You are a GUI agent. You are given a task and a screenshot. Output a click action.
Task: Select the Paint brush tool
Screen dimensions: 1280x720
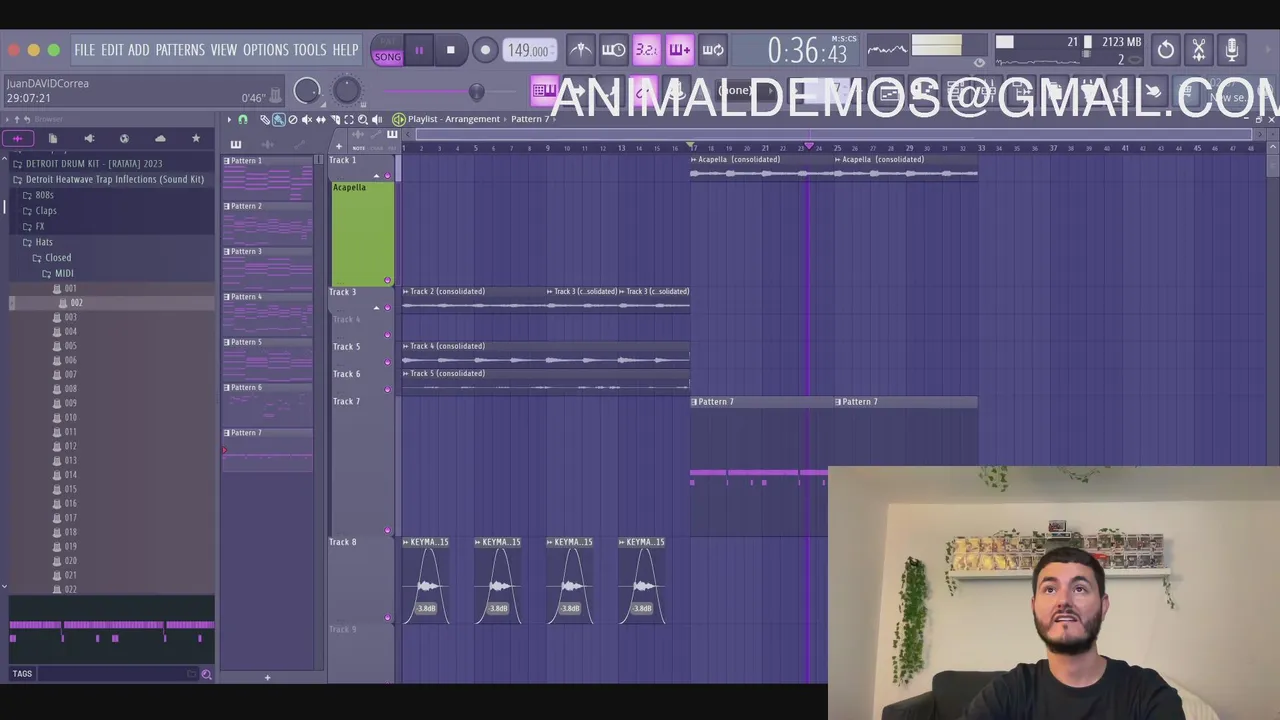279,119
